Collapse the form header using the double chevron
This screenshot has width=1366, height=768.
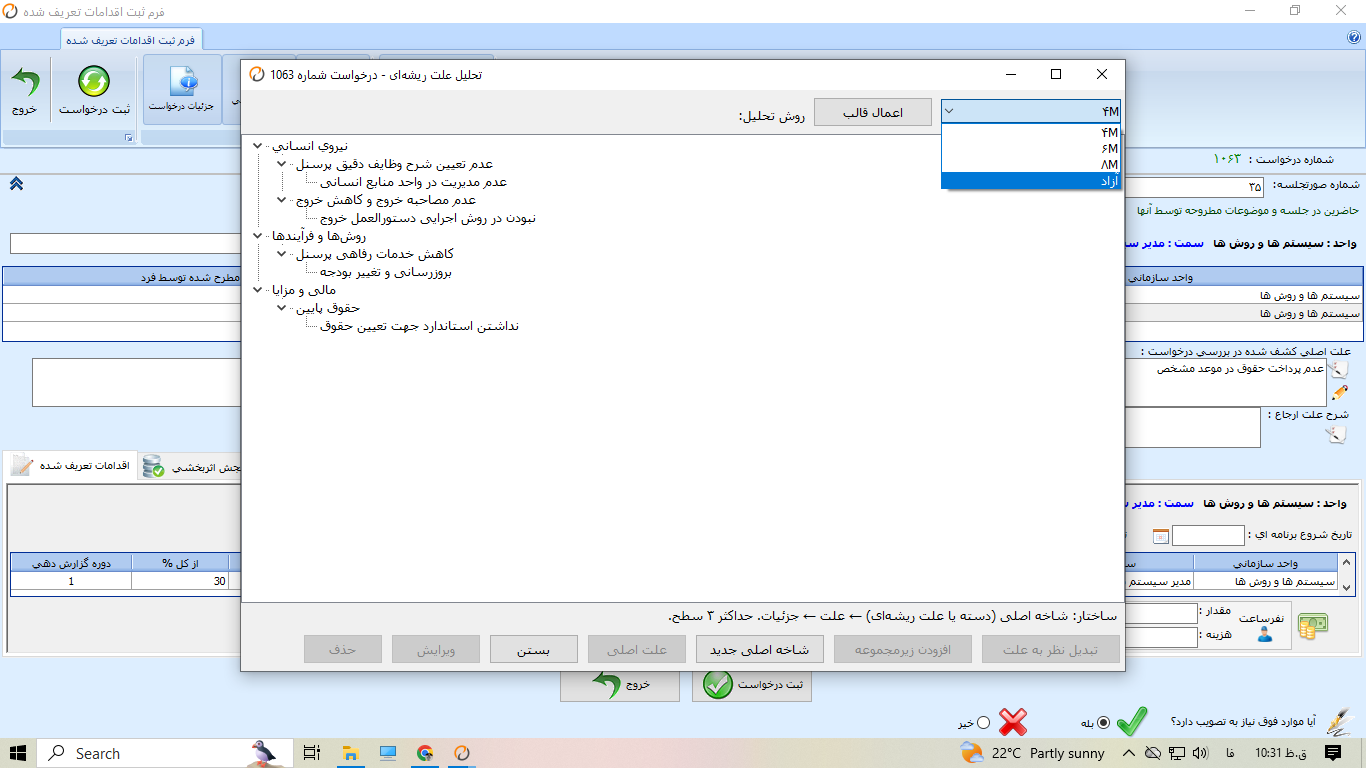click(x=16, y=183)
